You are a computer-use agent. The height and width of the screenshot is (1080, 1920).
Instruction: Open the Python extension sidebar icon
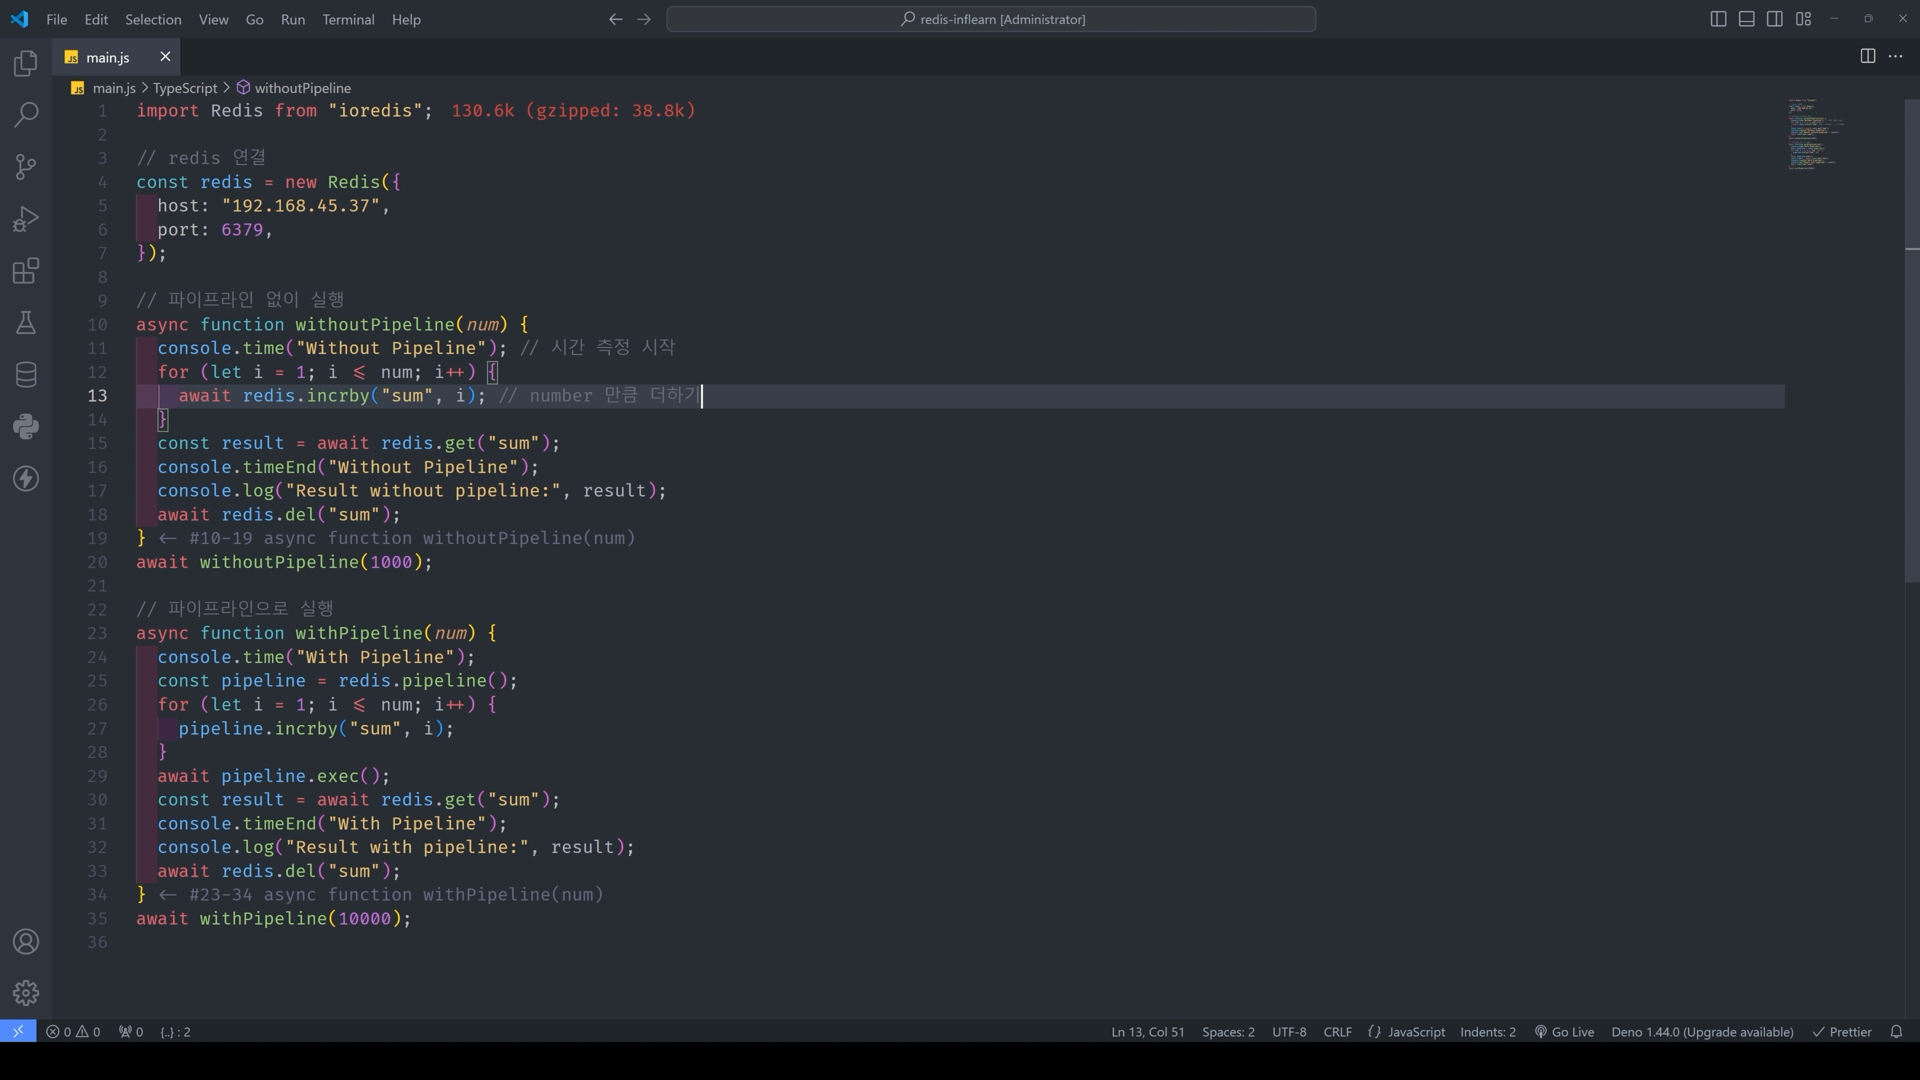click(x=26, y=427)
